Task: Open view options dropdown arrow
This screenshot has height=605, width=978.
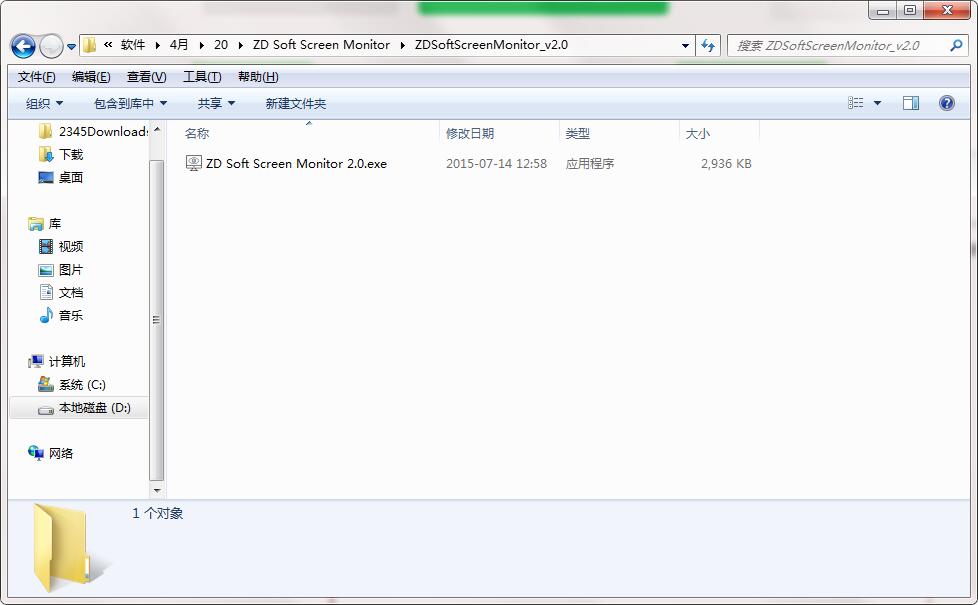Action: pos(877,104)
